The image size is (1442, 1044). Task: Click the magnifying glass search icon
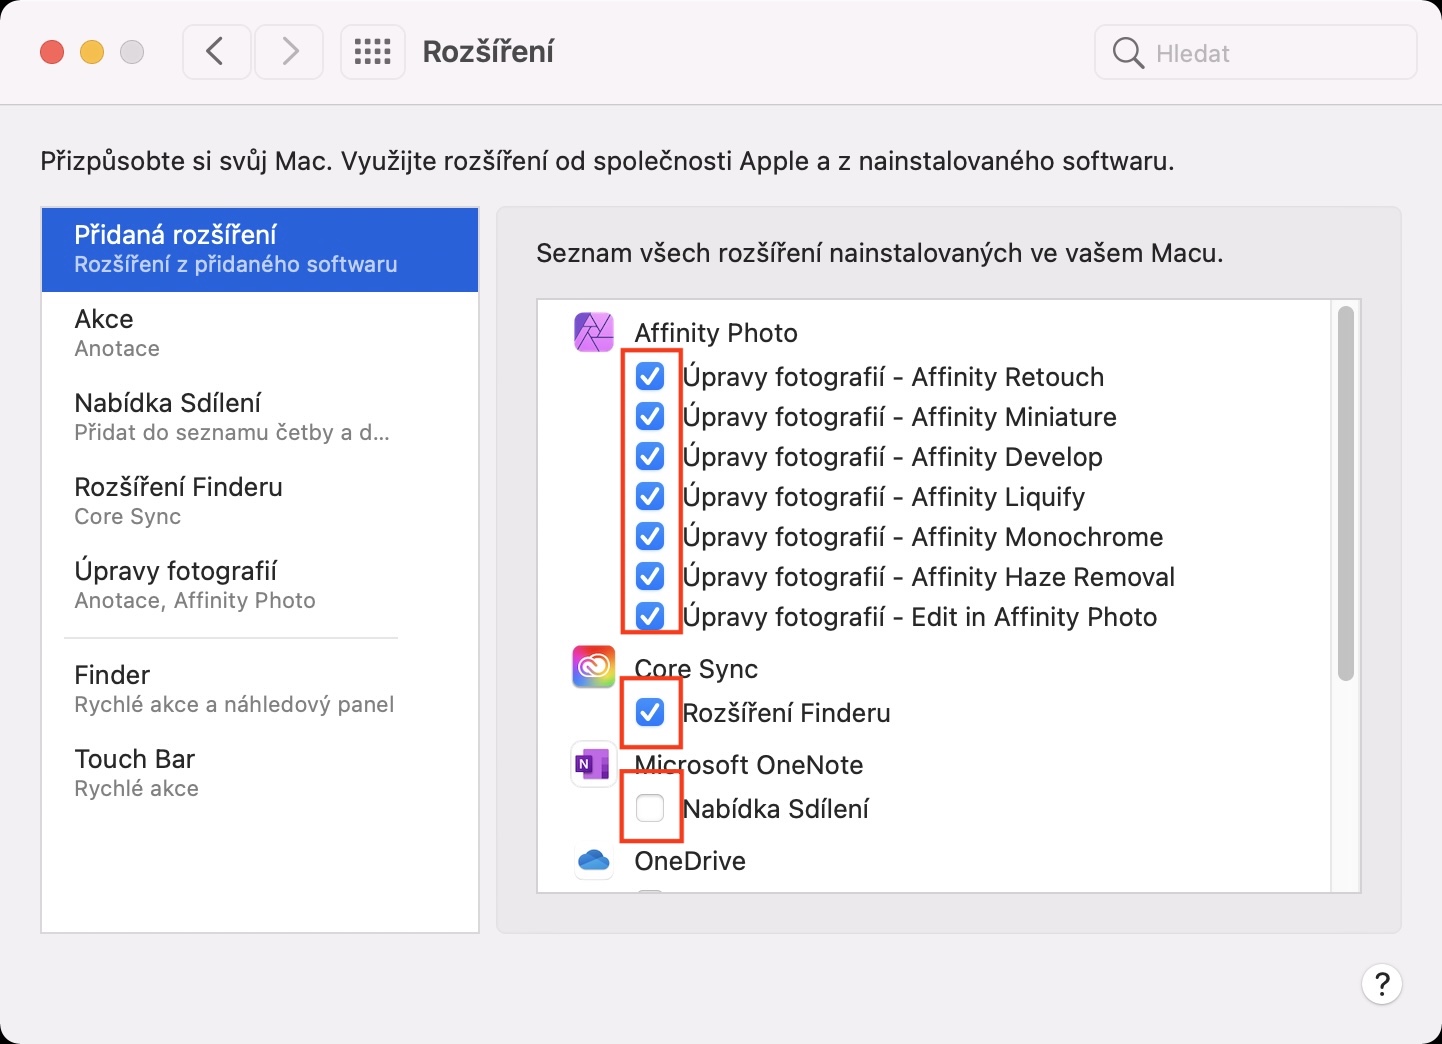(x=1128, y=53)
